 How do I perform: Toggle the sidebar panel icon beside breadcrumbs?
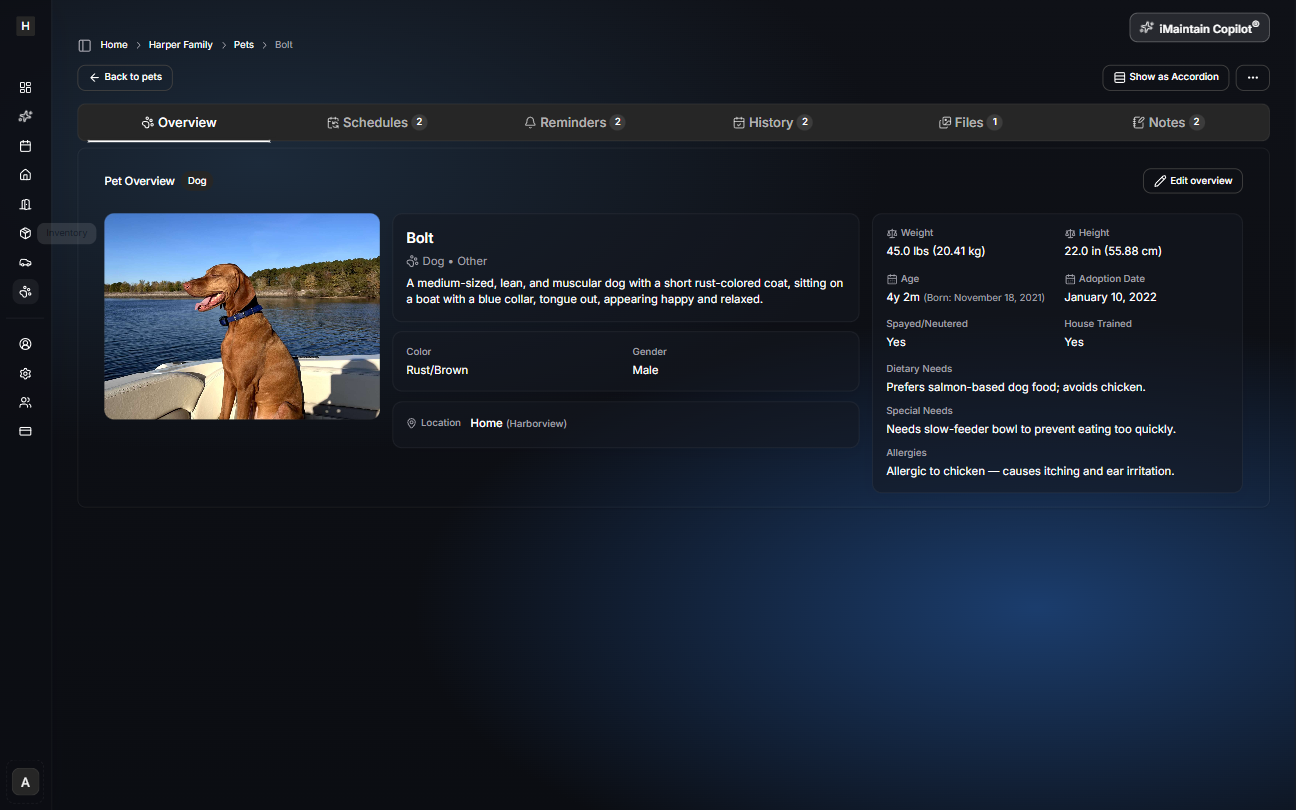[x=85, y=45]
